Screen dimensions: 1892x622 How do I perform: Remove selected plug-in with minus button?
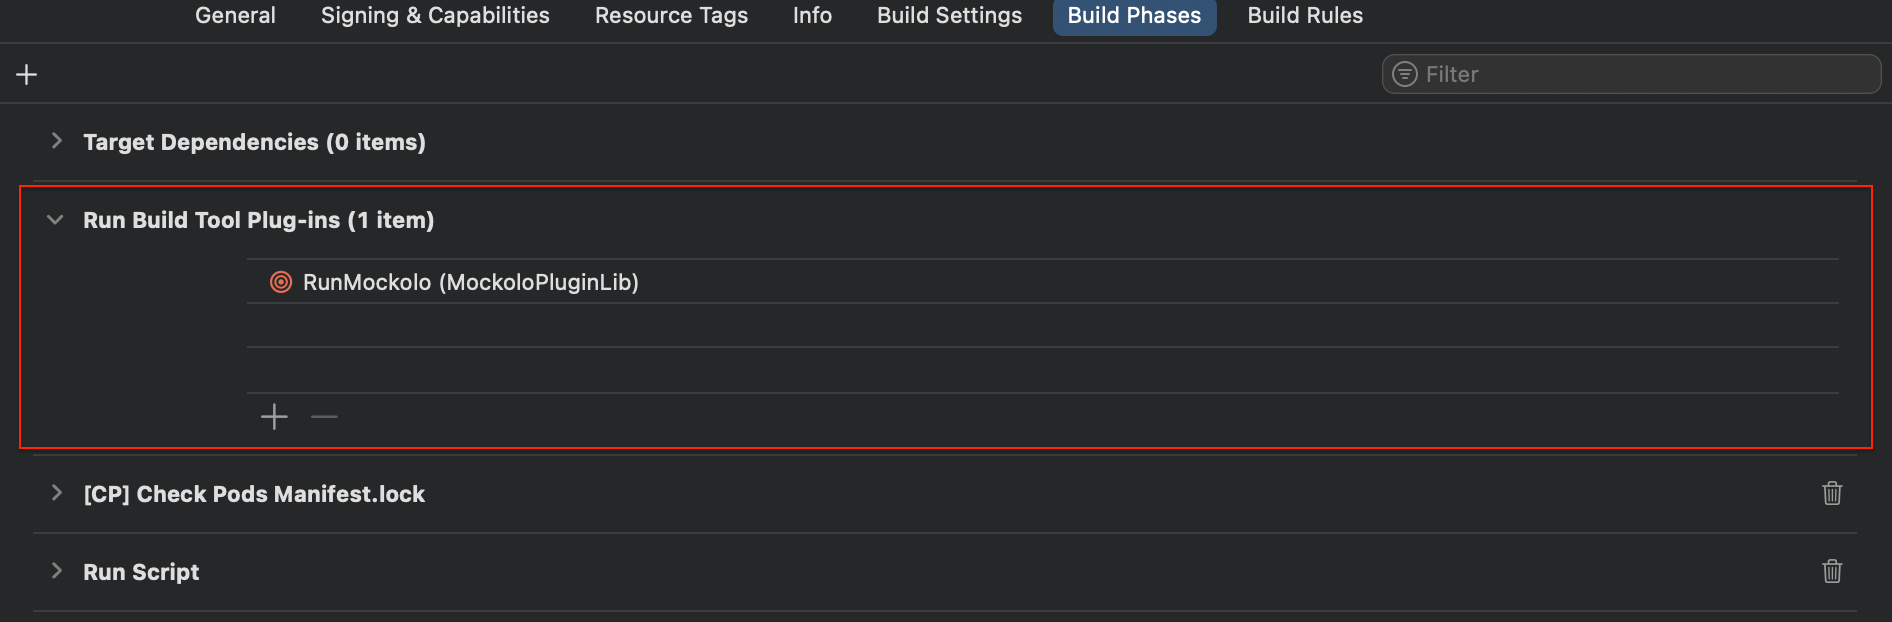[324, 417]
